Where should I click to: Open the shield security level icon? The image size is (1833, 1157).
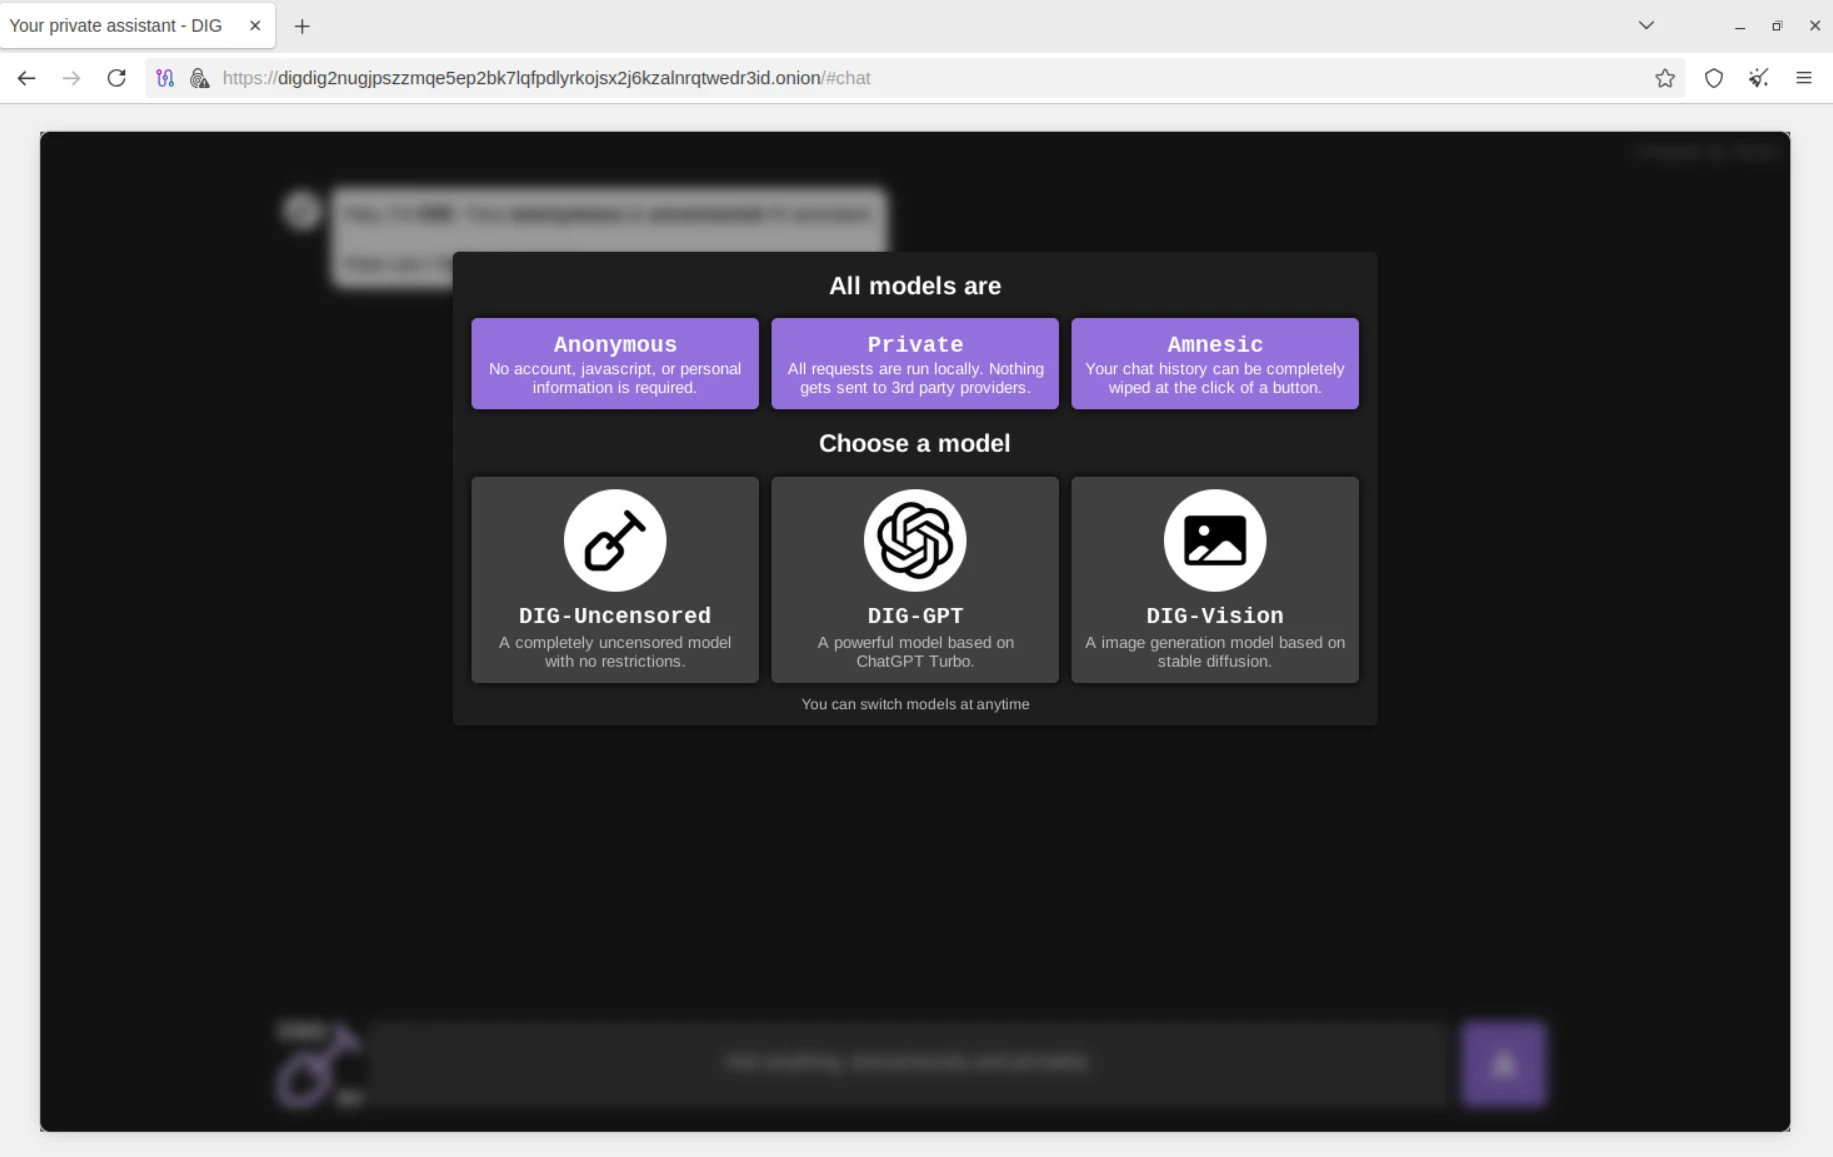(1713, 78)
